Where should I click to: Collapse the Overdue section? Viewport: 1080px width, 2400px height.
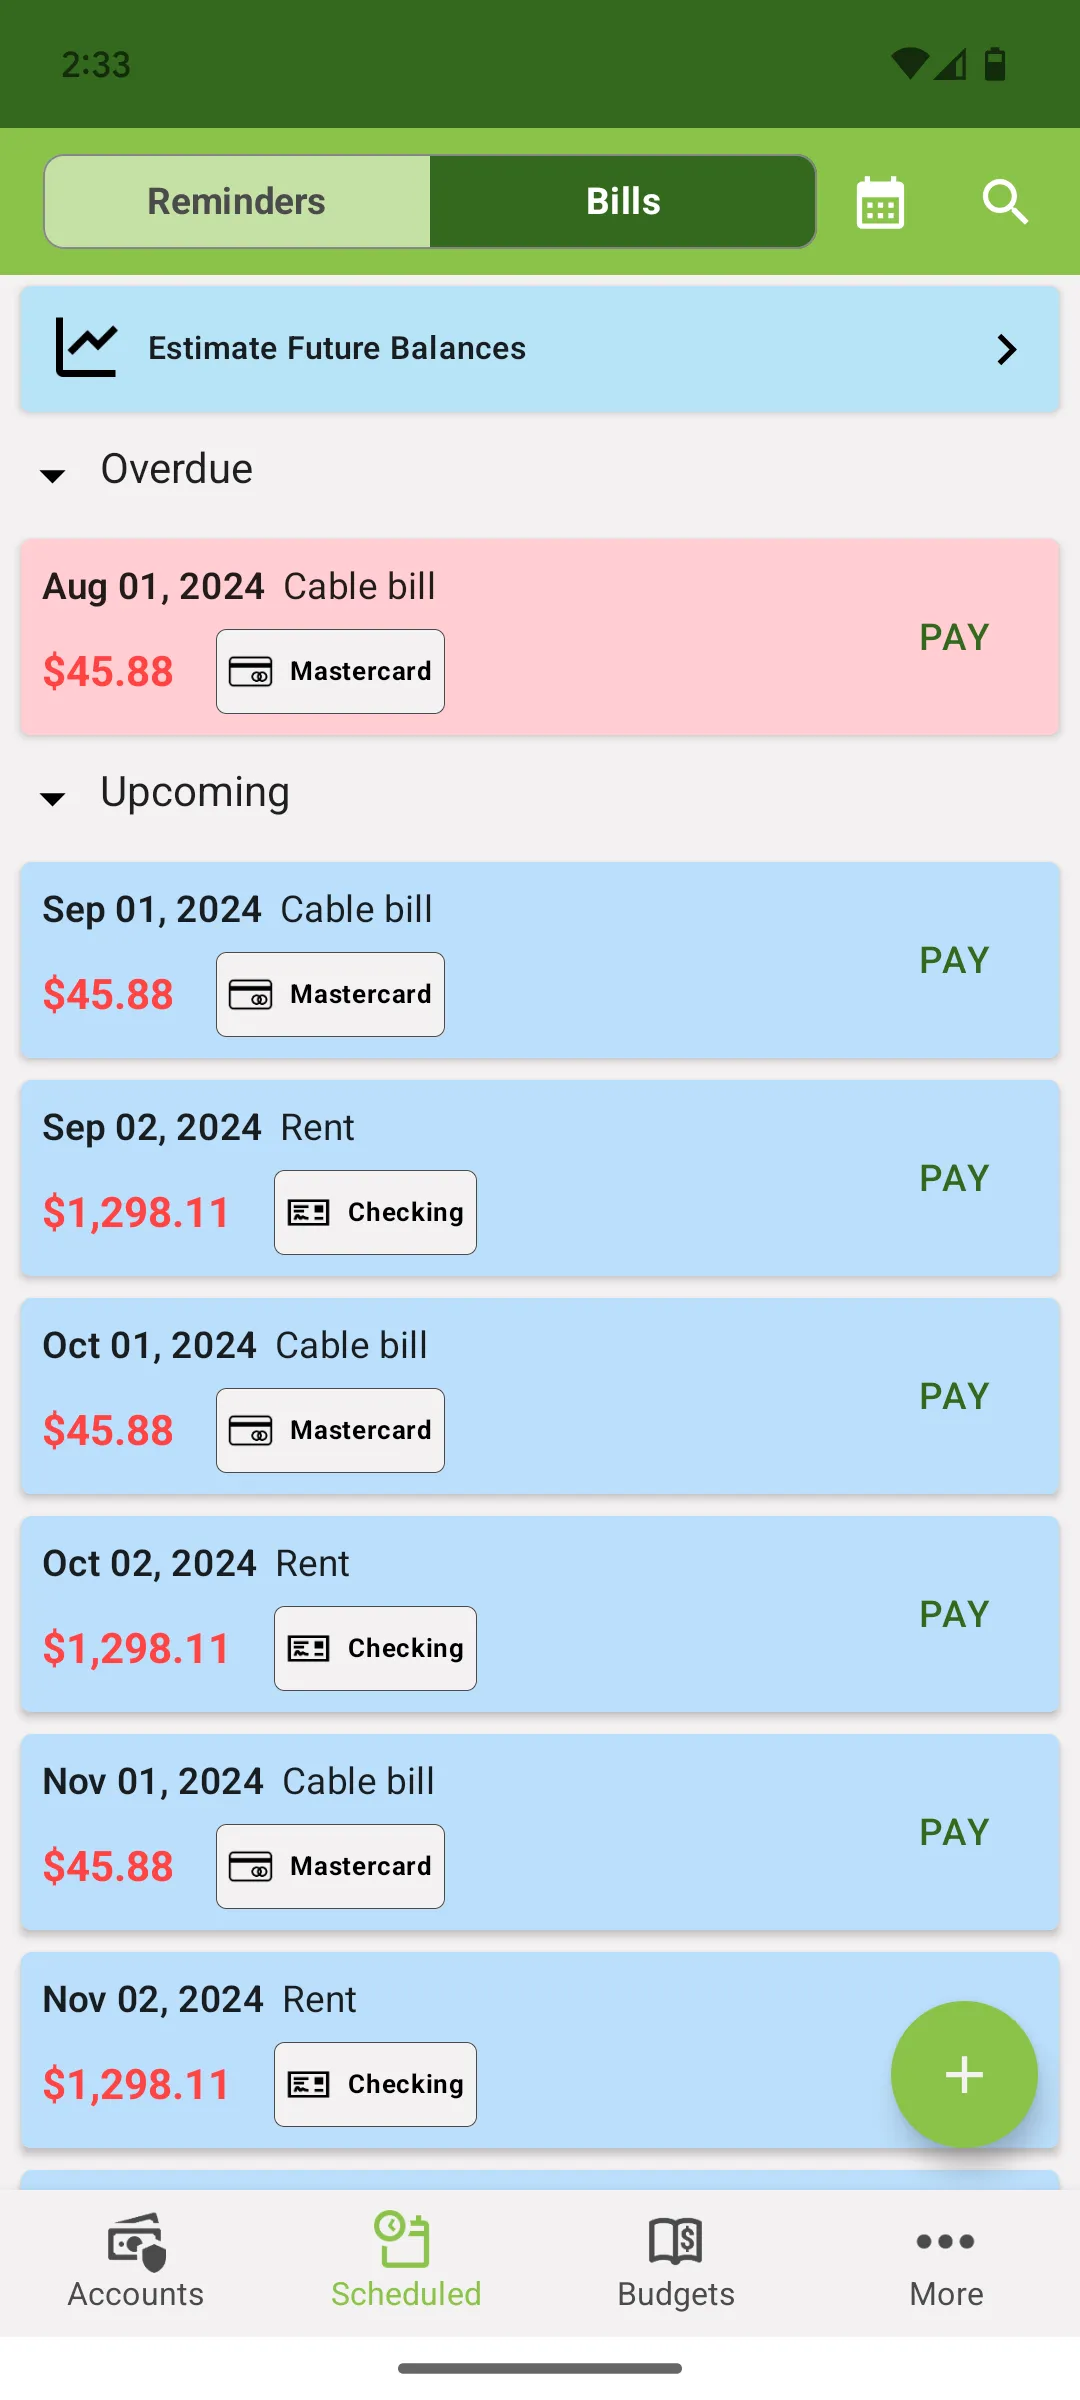53,475
